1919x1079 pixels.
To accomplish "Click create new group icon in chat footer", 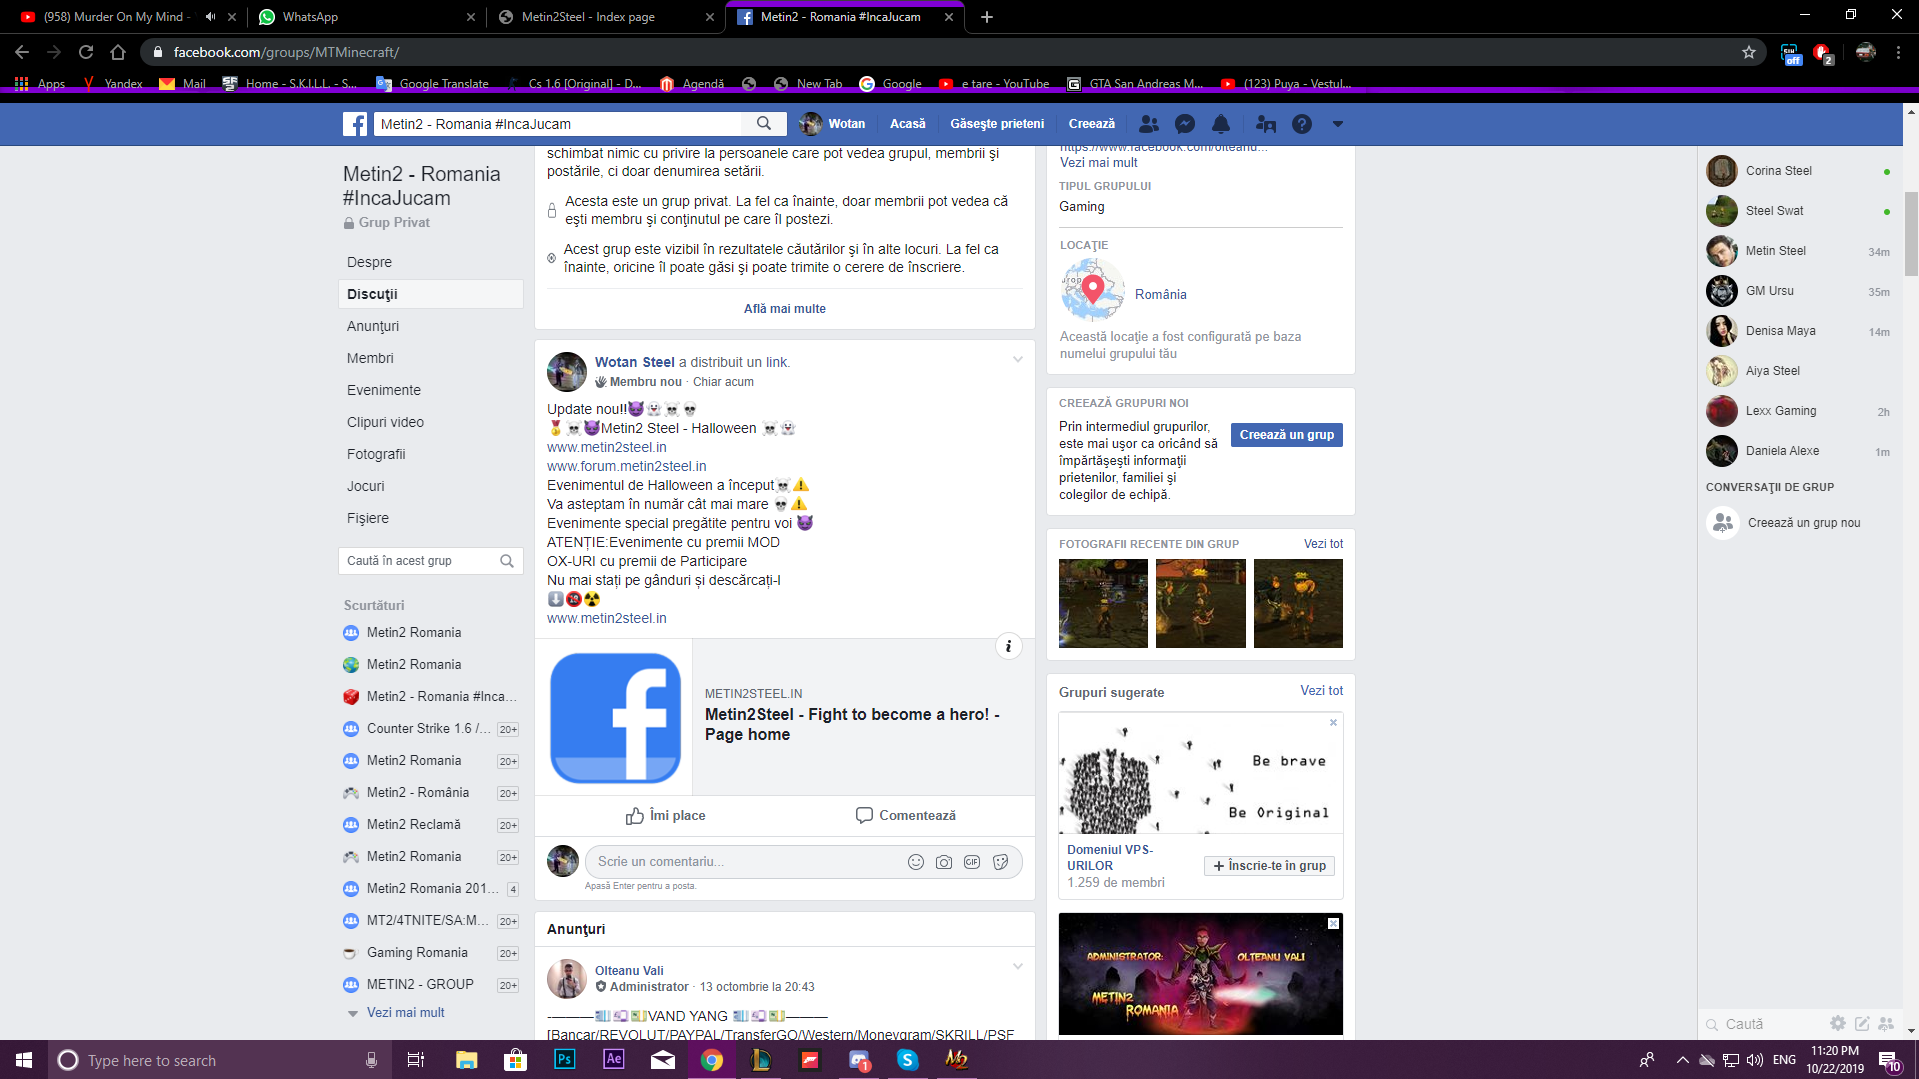I will 1886,1023.
